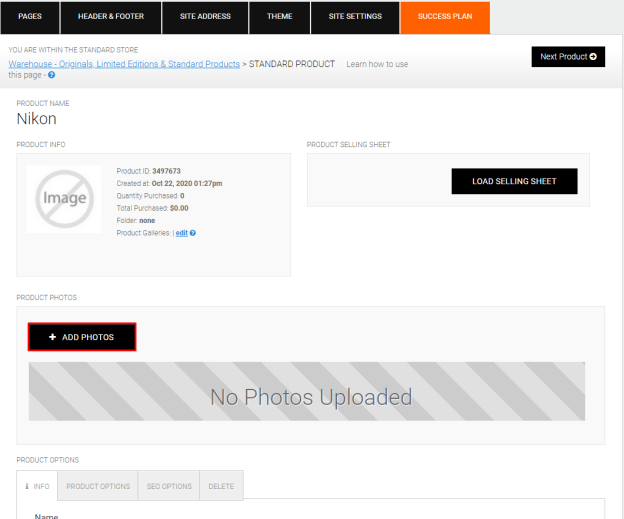Click the arrow icon in Next Product
Image resolution: width=624 pixels, height=519 pixels.
(593, 57)
